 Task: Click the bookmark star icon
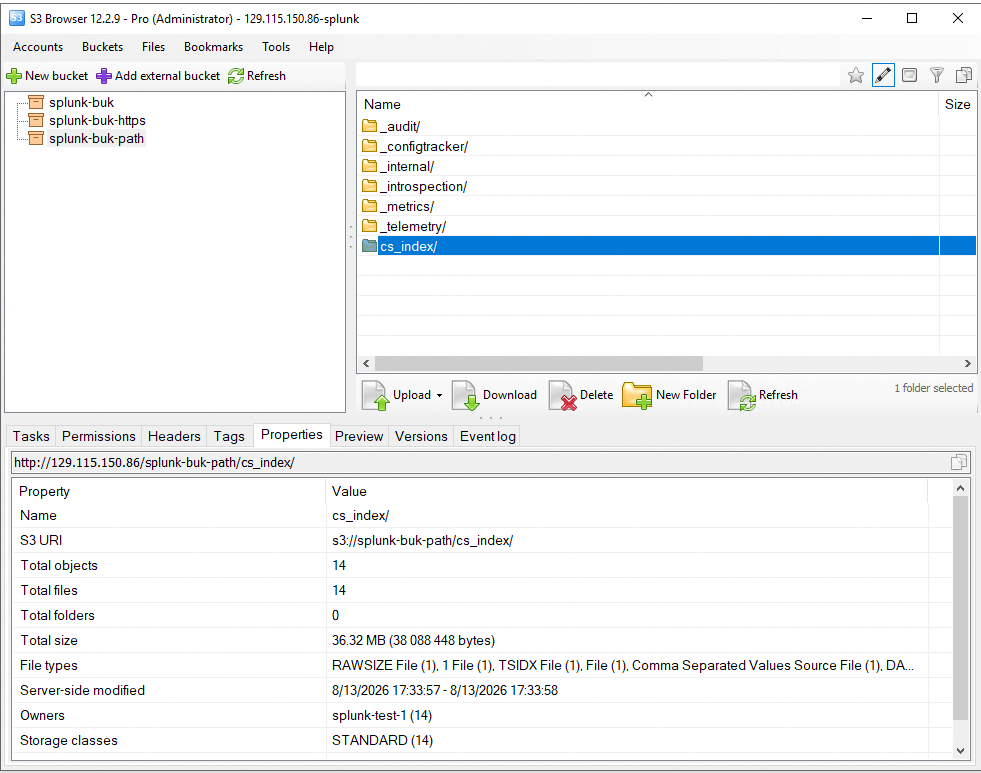tap(856, 76)
